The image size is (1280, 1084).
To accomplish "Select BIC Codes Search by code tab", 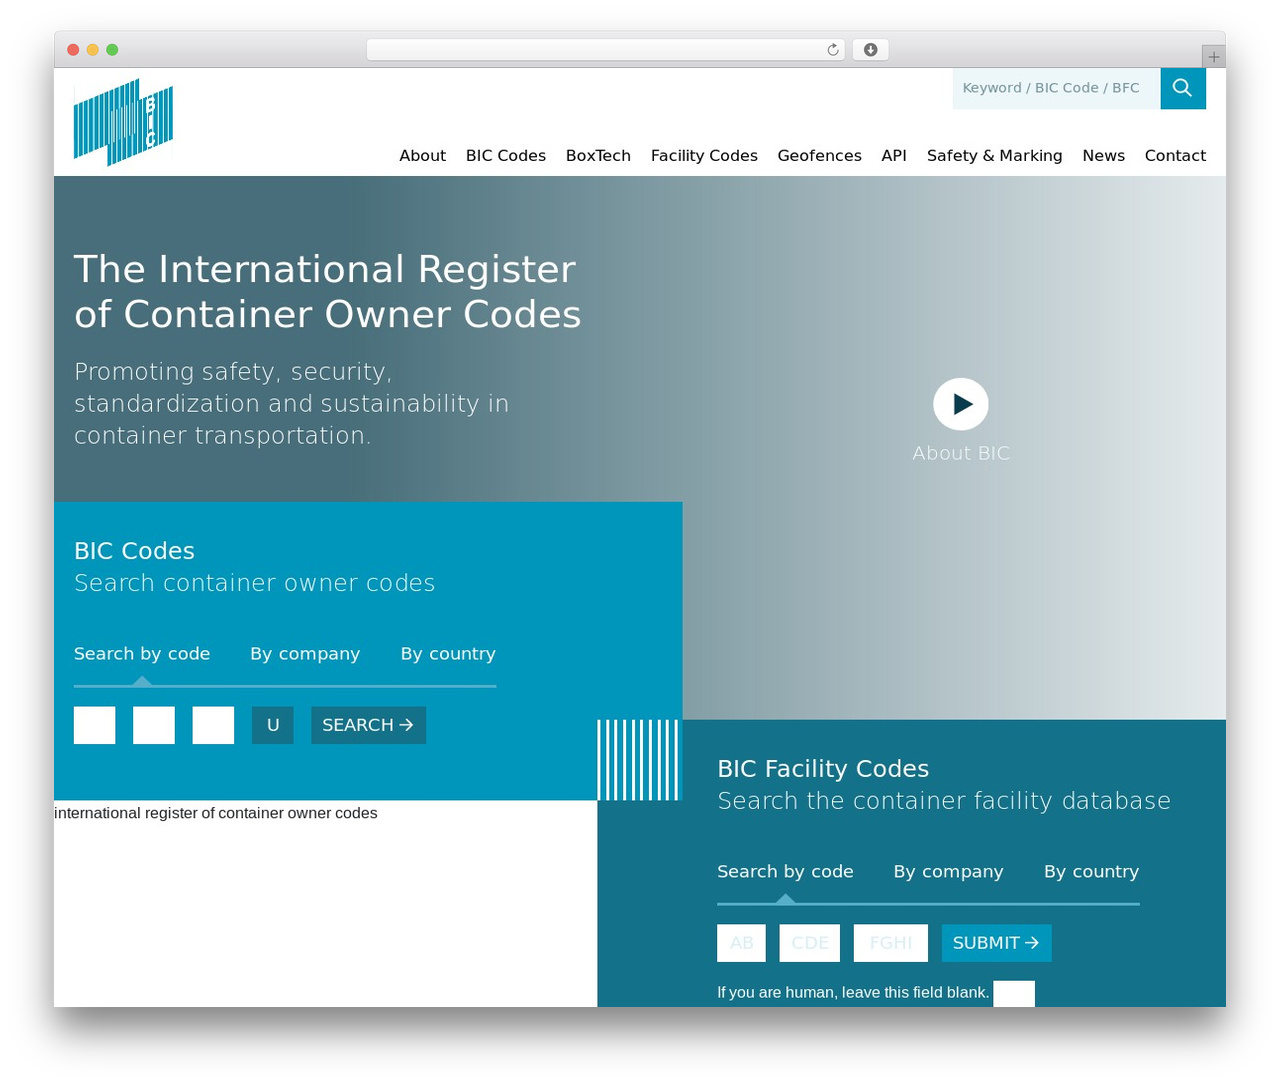I will pos(142,654).
